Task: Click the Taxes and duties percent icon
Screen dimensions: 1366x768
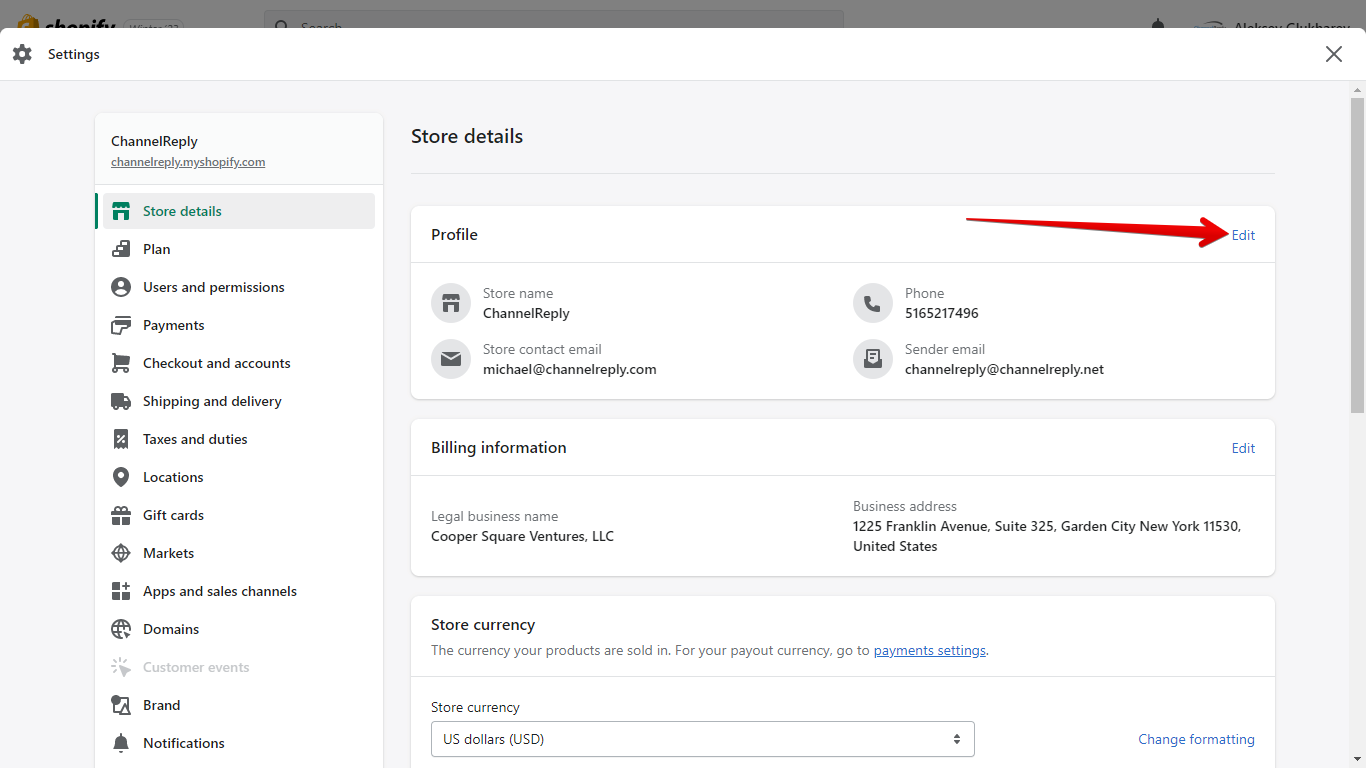Action: (x=121, y=439)
